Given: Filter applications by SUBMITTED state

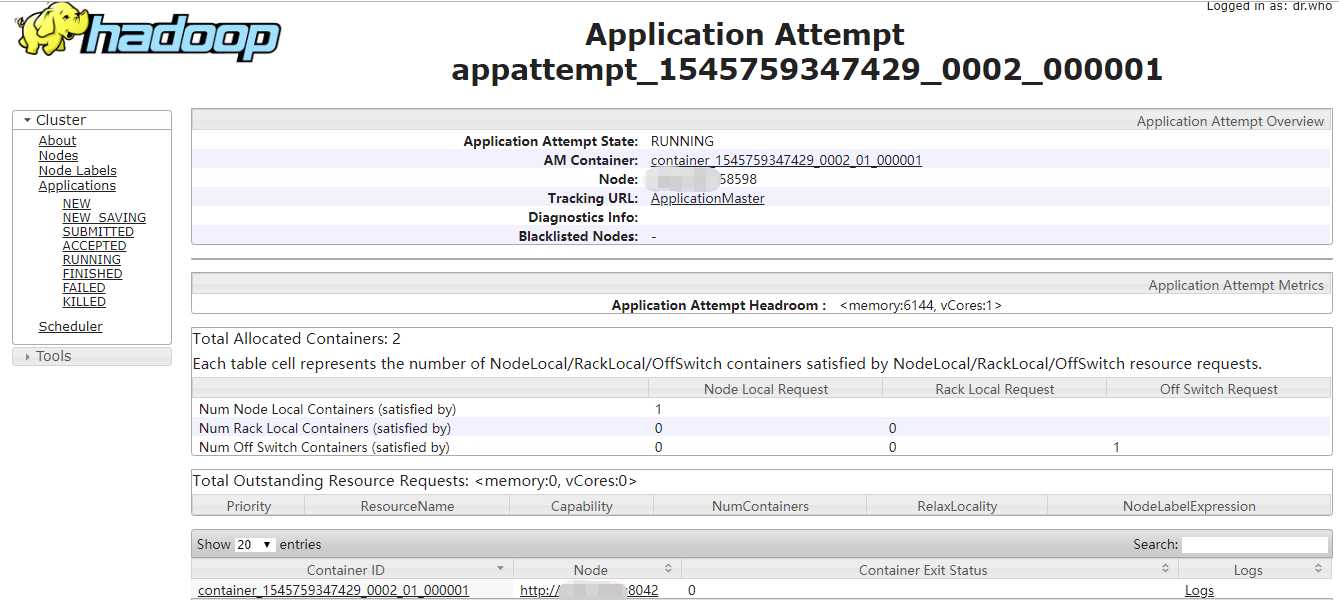Looking at the screenshot, I should 98,232.
